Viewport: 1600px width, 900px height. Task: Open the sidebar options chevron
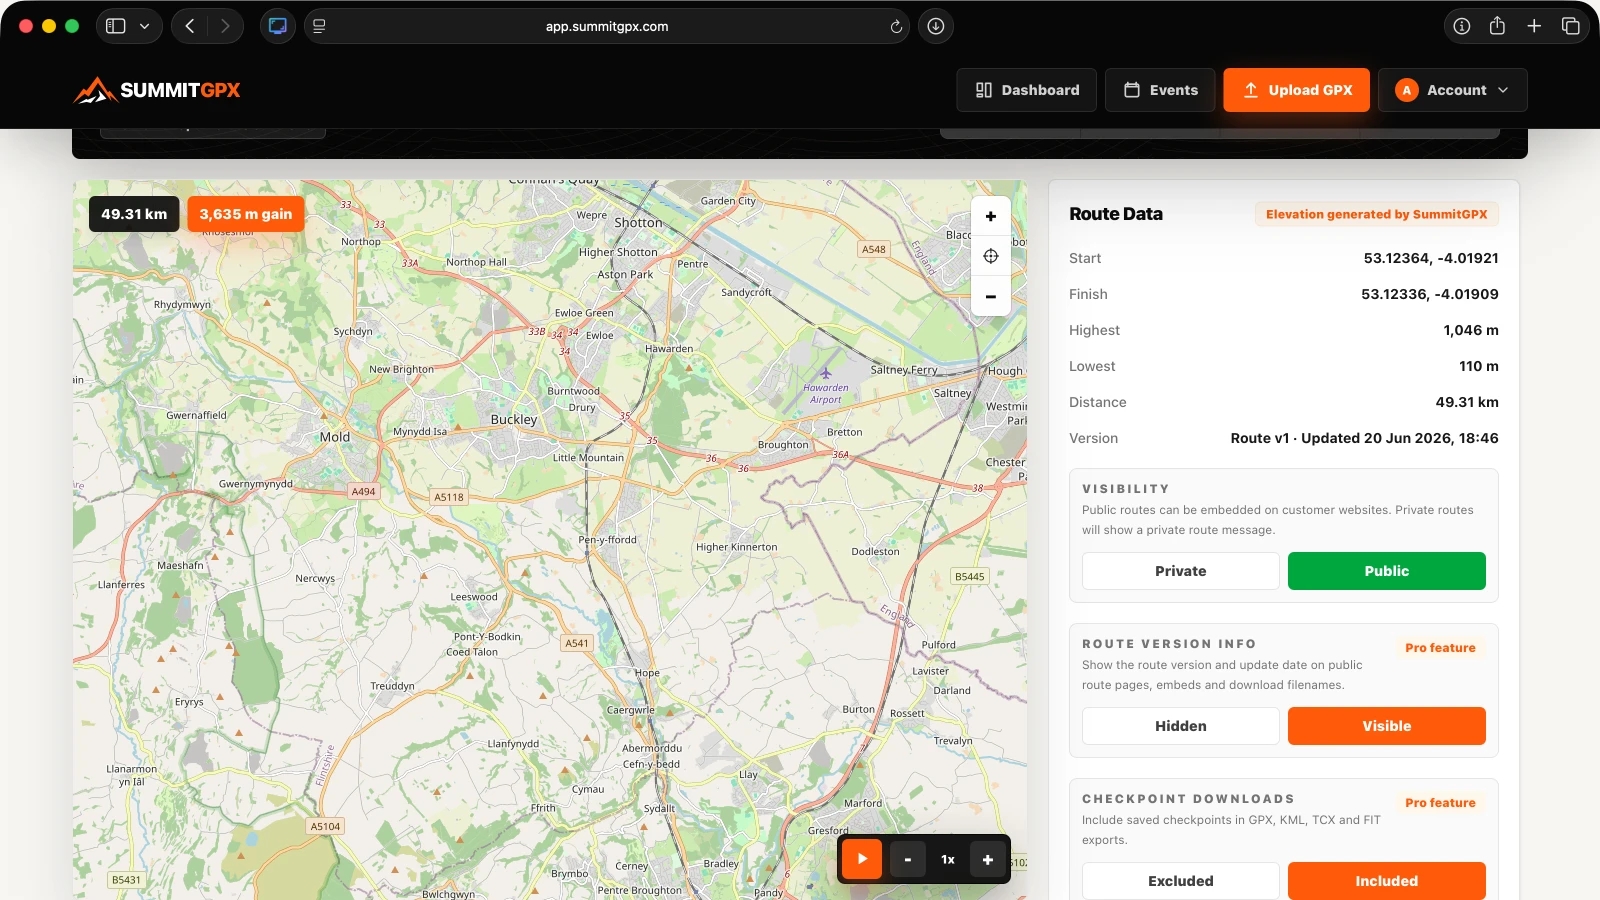(145, 26)
